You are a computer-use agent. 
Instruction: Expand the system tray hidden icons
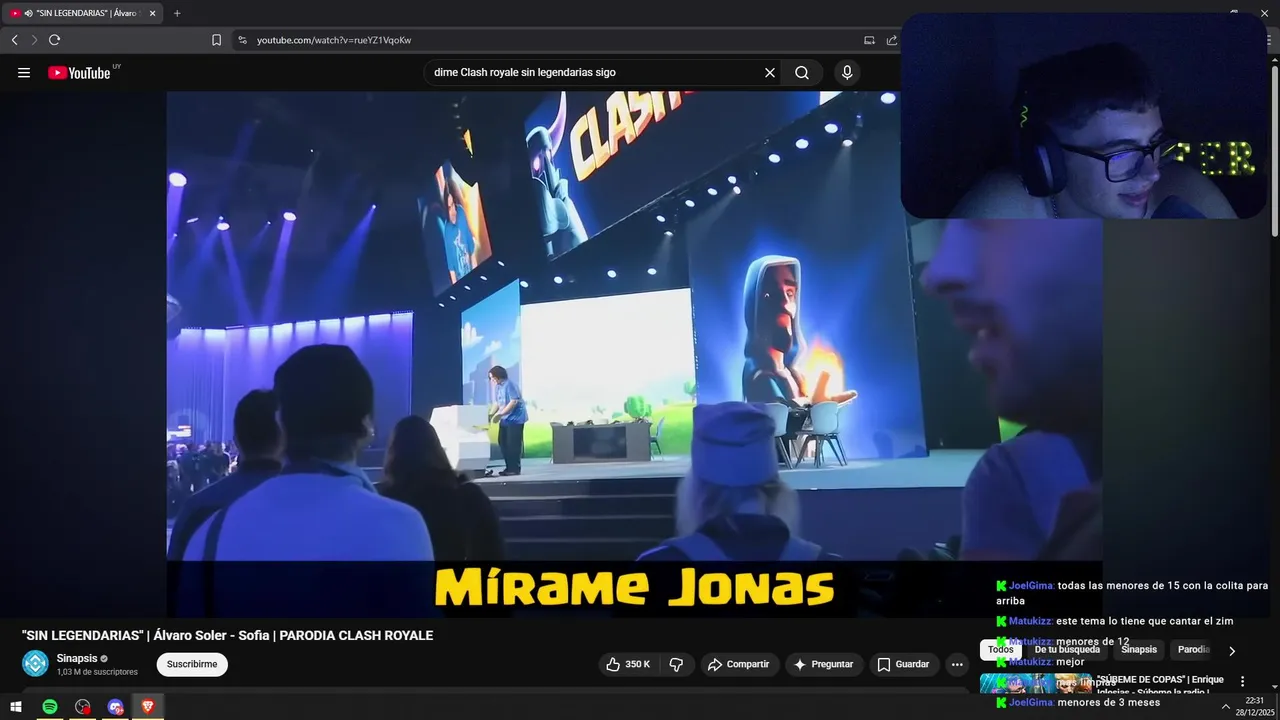(x=1226, y=707)
